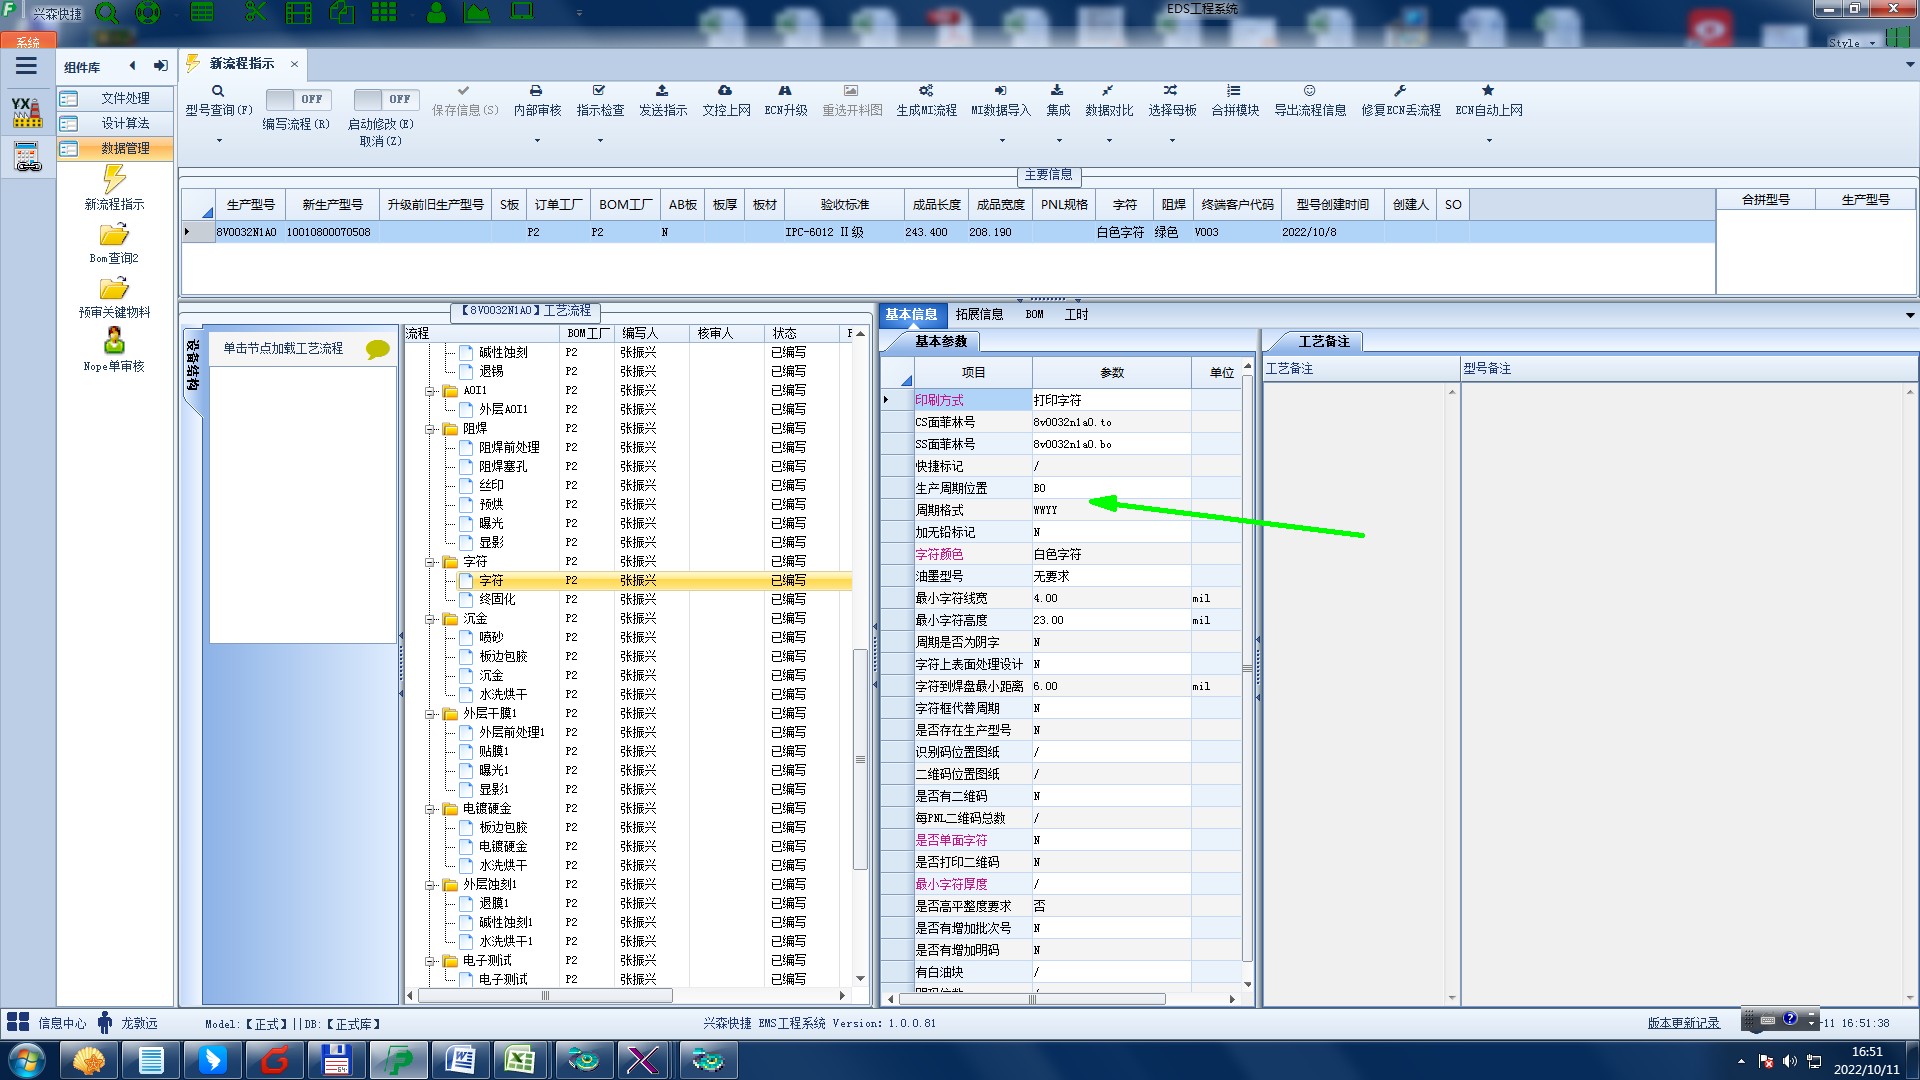
Task: Open 预审关键物料 folder item
Action: click(x=114, y=297)
